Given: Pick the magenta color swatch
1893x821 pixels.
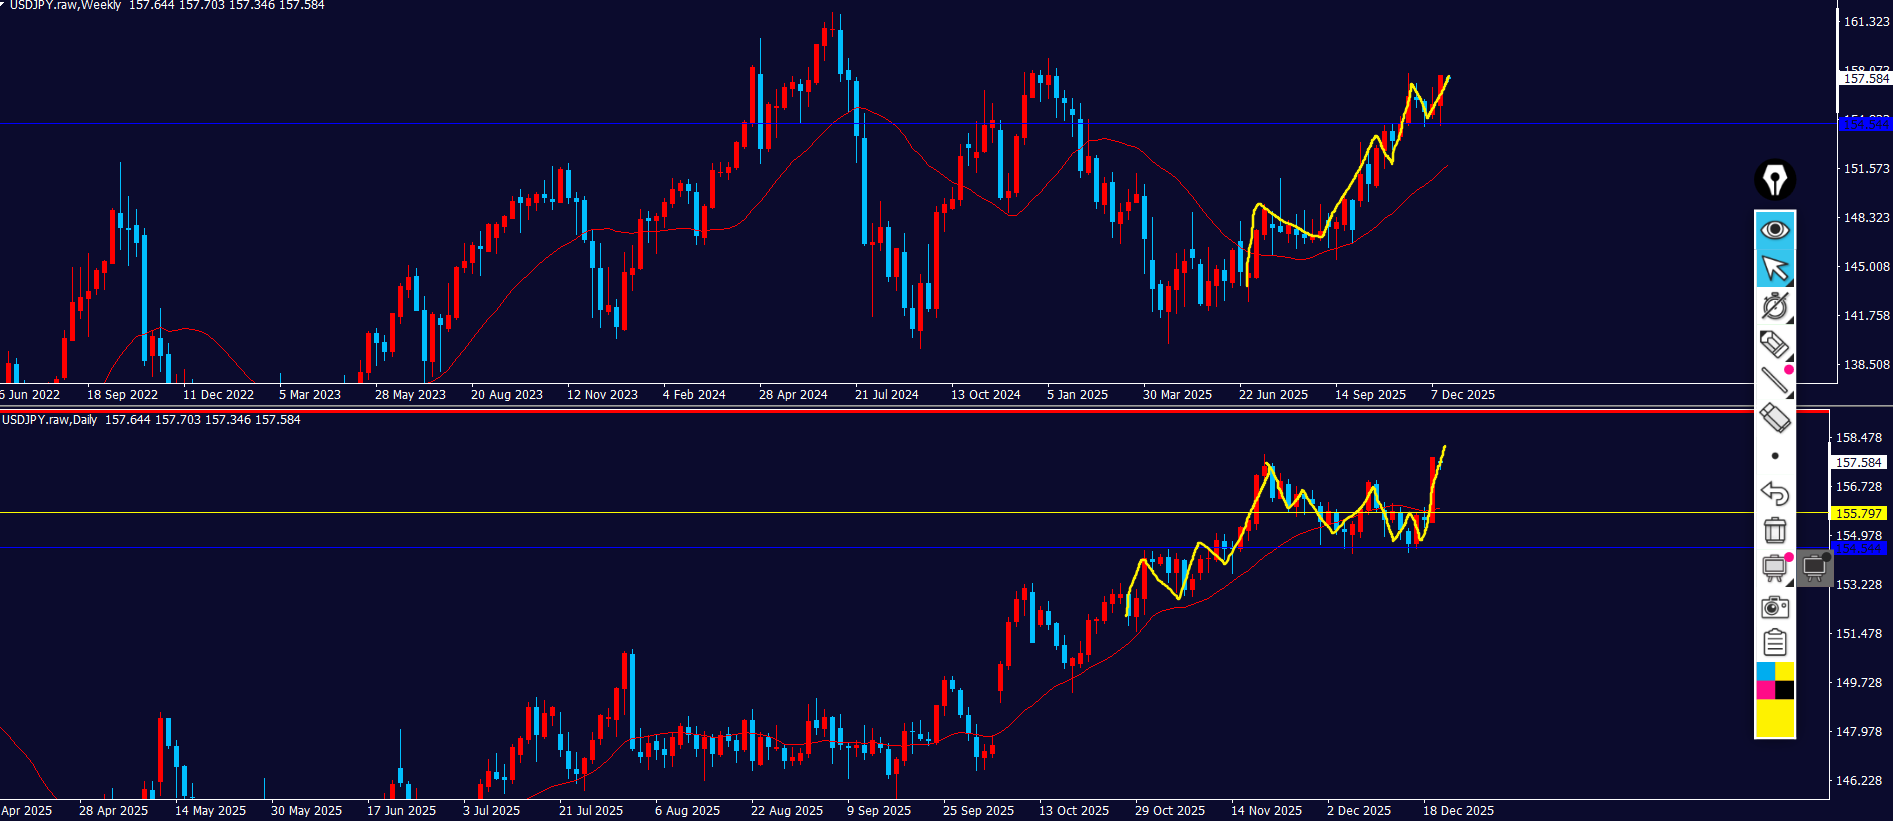Looking at the screenshot, I should click(x=1766, y=690).
